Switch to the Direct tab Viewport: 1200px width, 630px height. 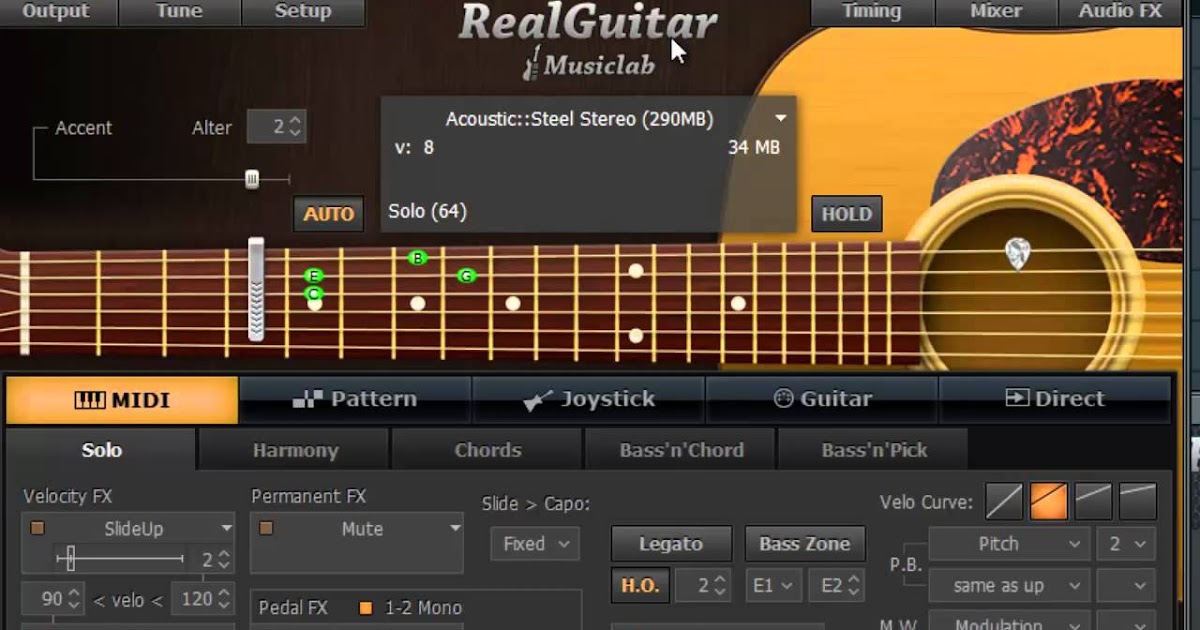point(1055,400)
